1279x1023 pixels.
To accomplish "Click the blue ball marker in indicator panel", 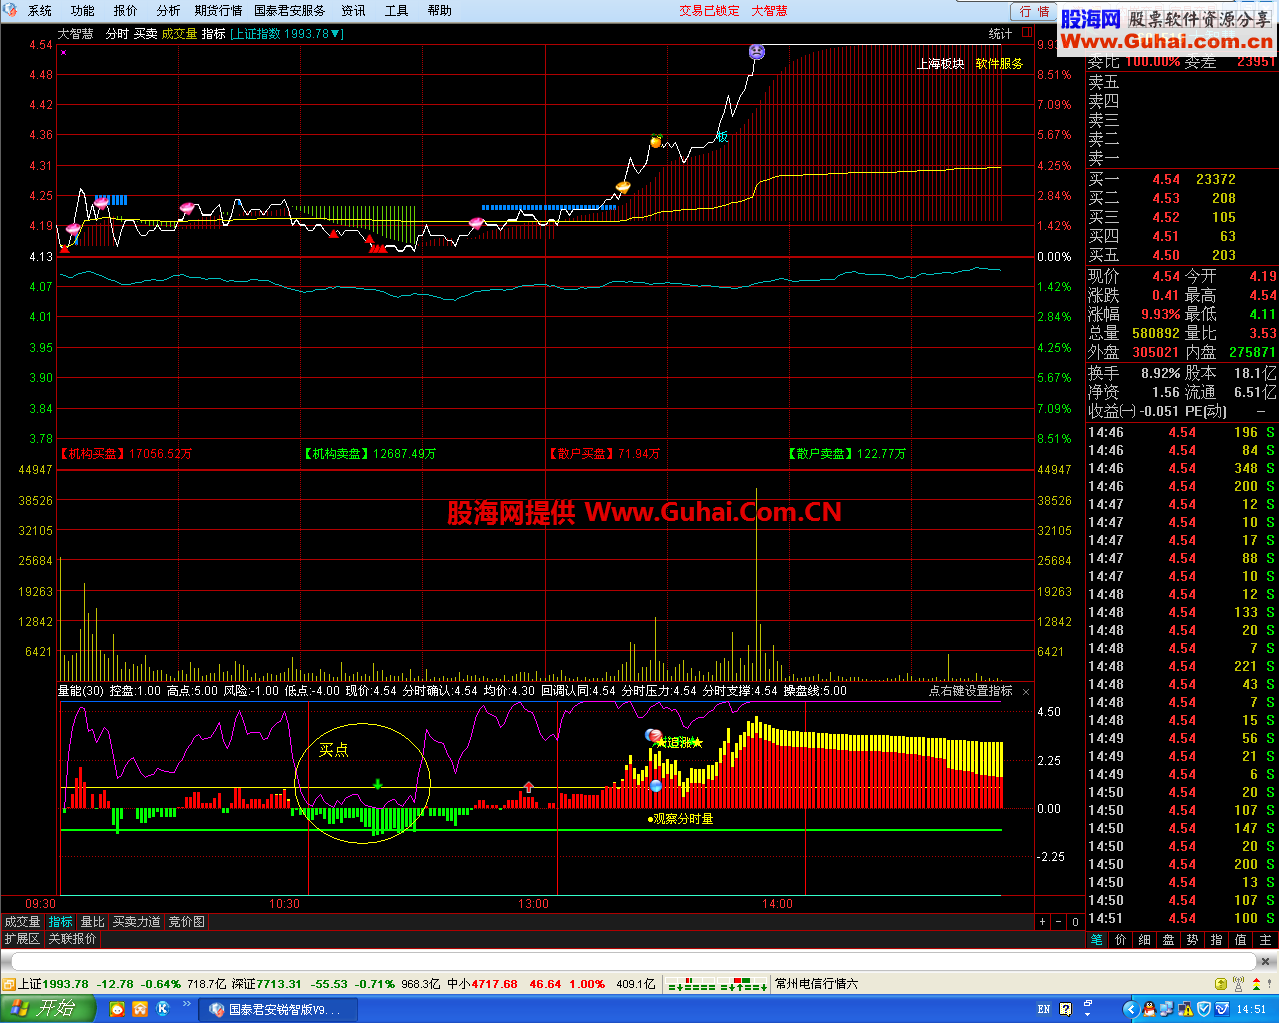I will [x=656, y=786].
